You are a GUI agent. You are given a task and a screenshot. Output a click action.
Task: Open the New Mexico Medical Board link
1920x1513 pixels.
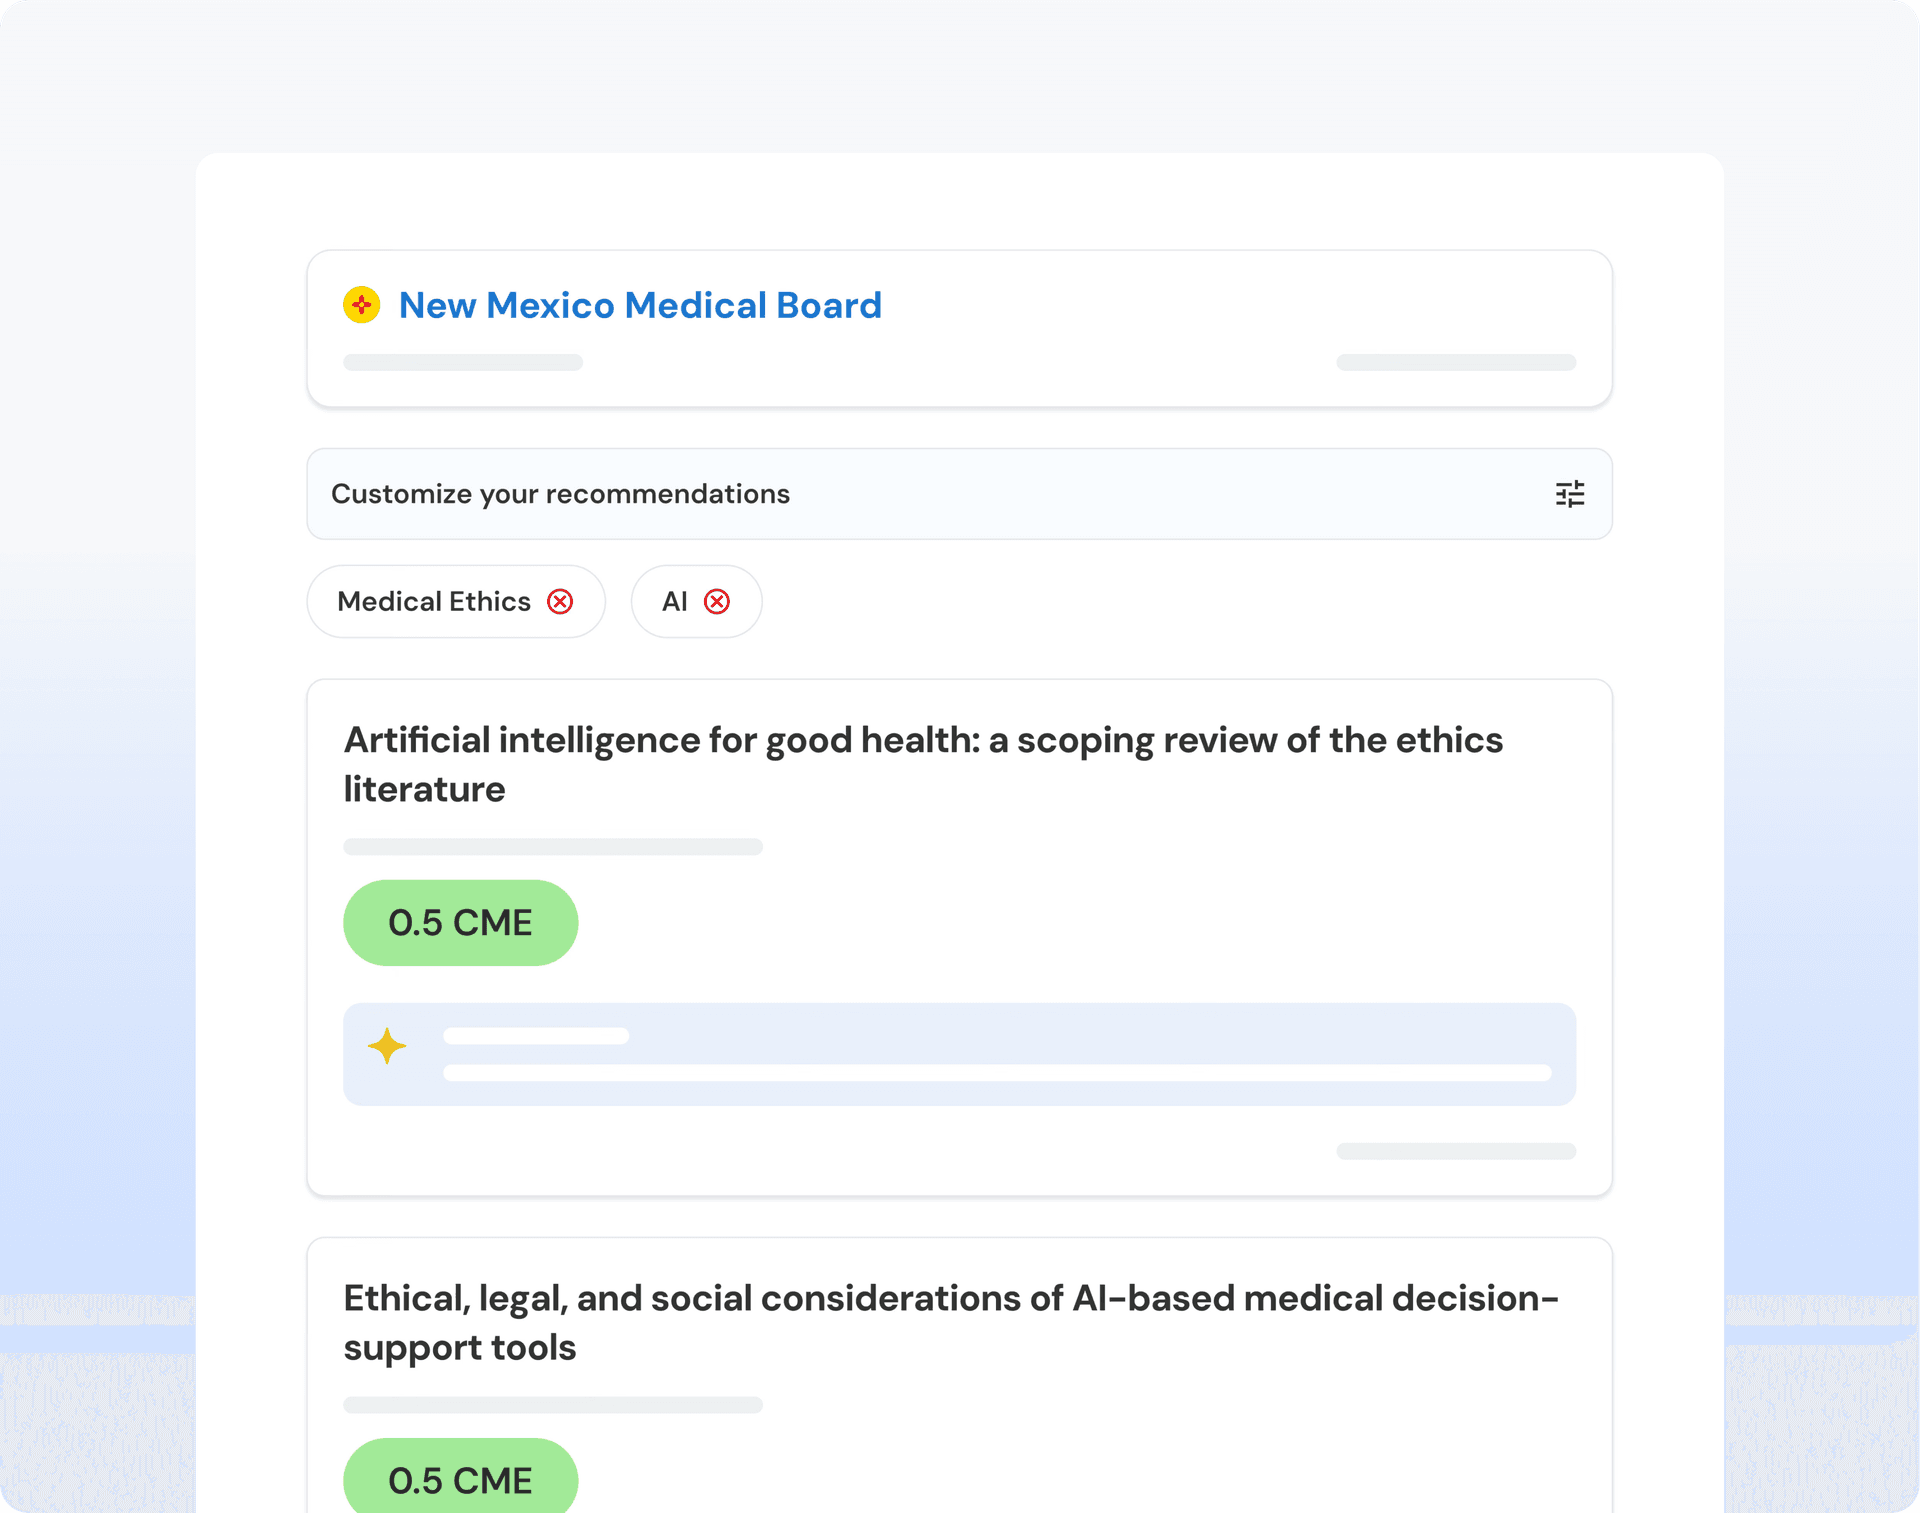point(640,305)
